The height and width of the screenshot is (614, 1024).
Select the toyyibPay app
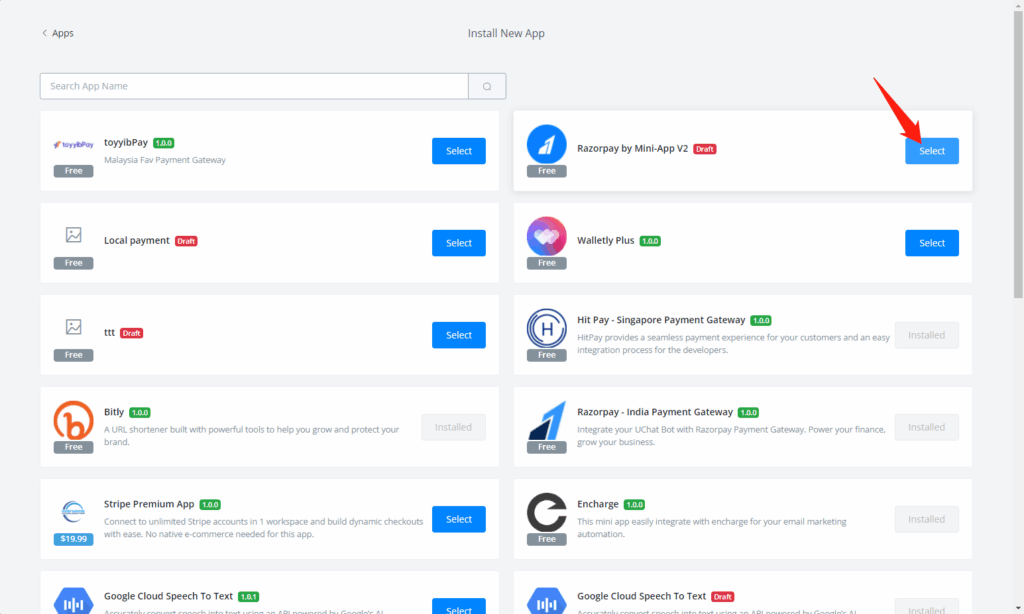[459, 151]
